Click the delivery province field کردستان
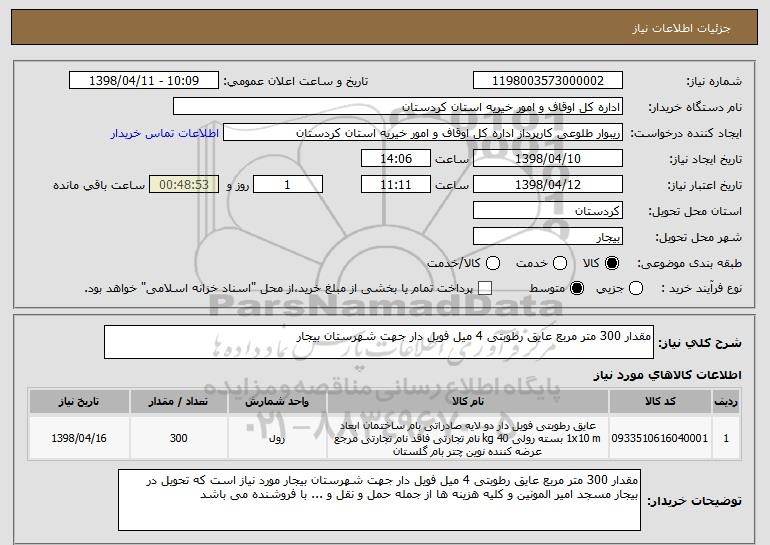The image size is (770, 545). [548, 211]
